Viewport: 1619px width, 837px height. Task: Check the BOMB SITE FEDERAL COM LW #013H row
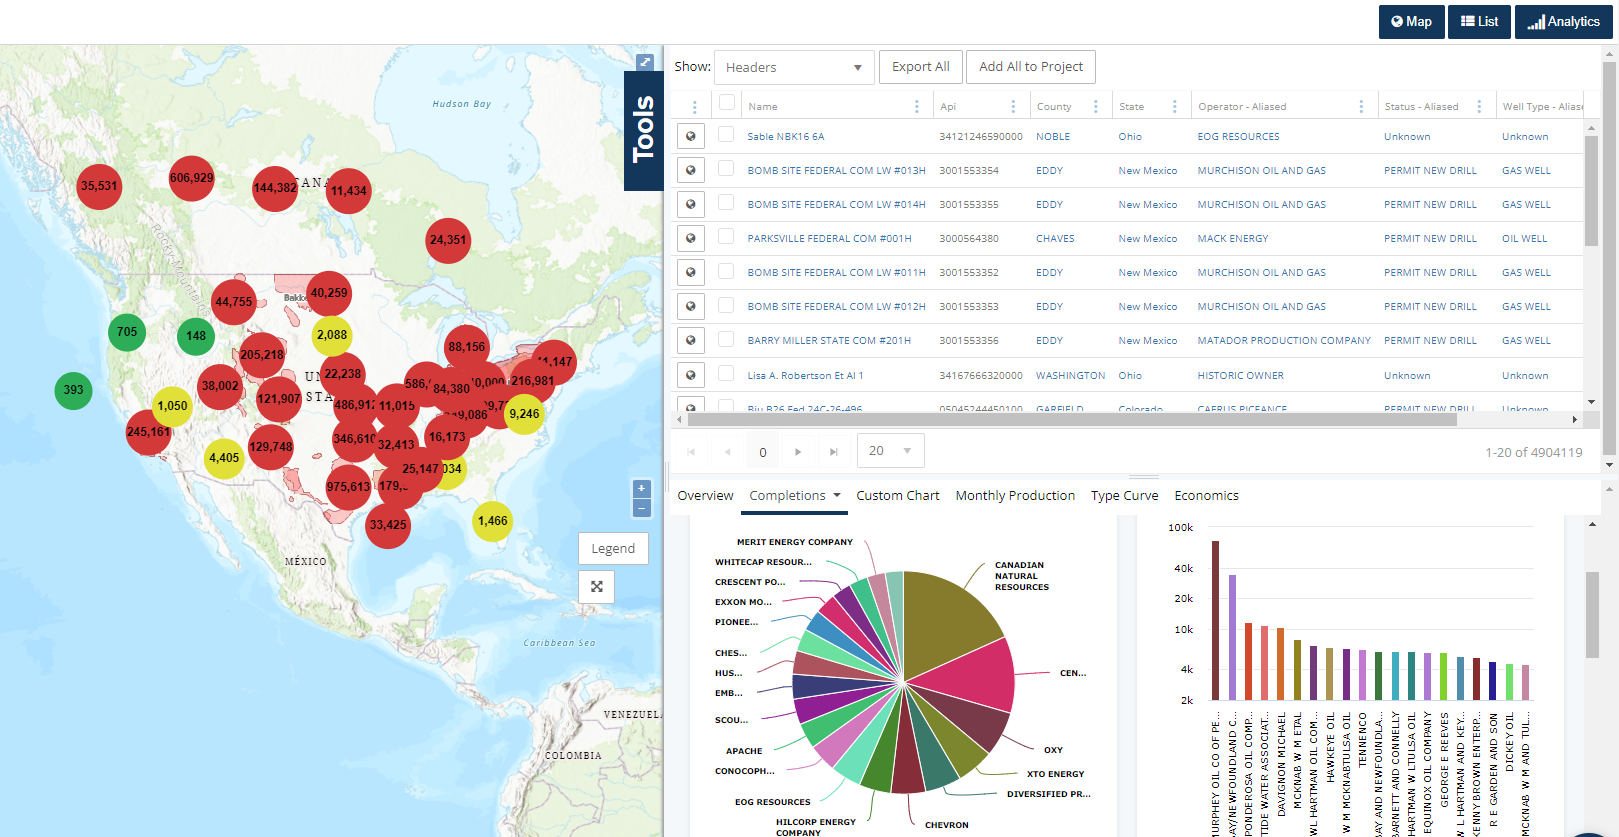pos(726,168)
